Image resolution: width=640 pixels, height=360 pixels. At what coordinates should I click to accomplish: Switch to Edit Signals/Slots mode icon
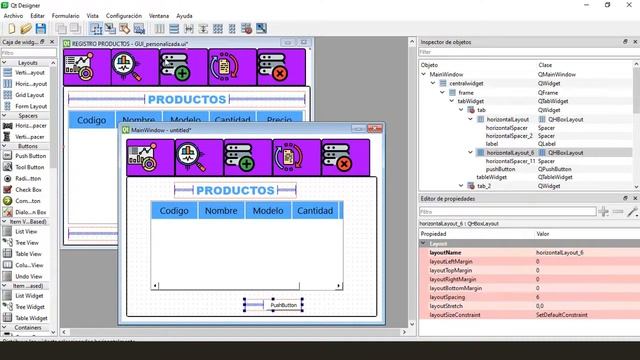tap(110, 29)
